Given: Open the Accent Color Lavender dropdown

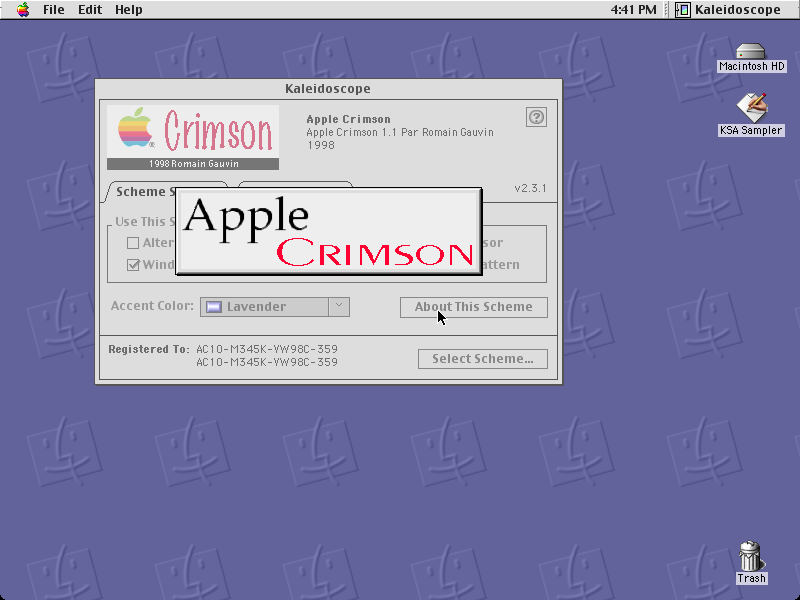Looking at the screenshot, I should [x=274, y=307].
